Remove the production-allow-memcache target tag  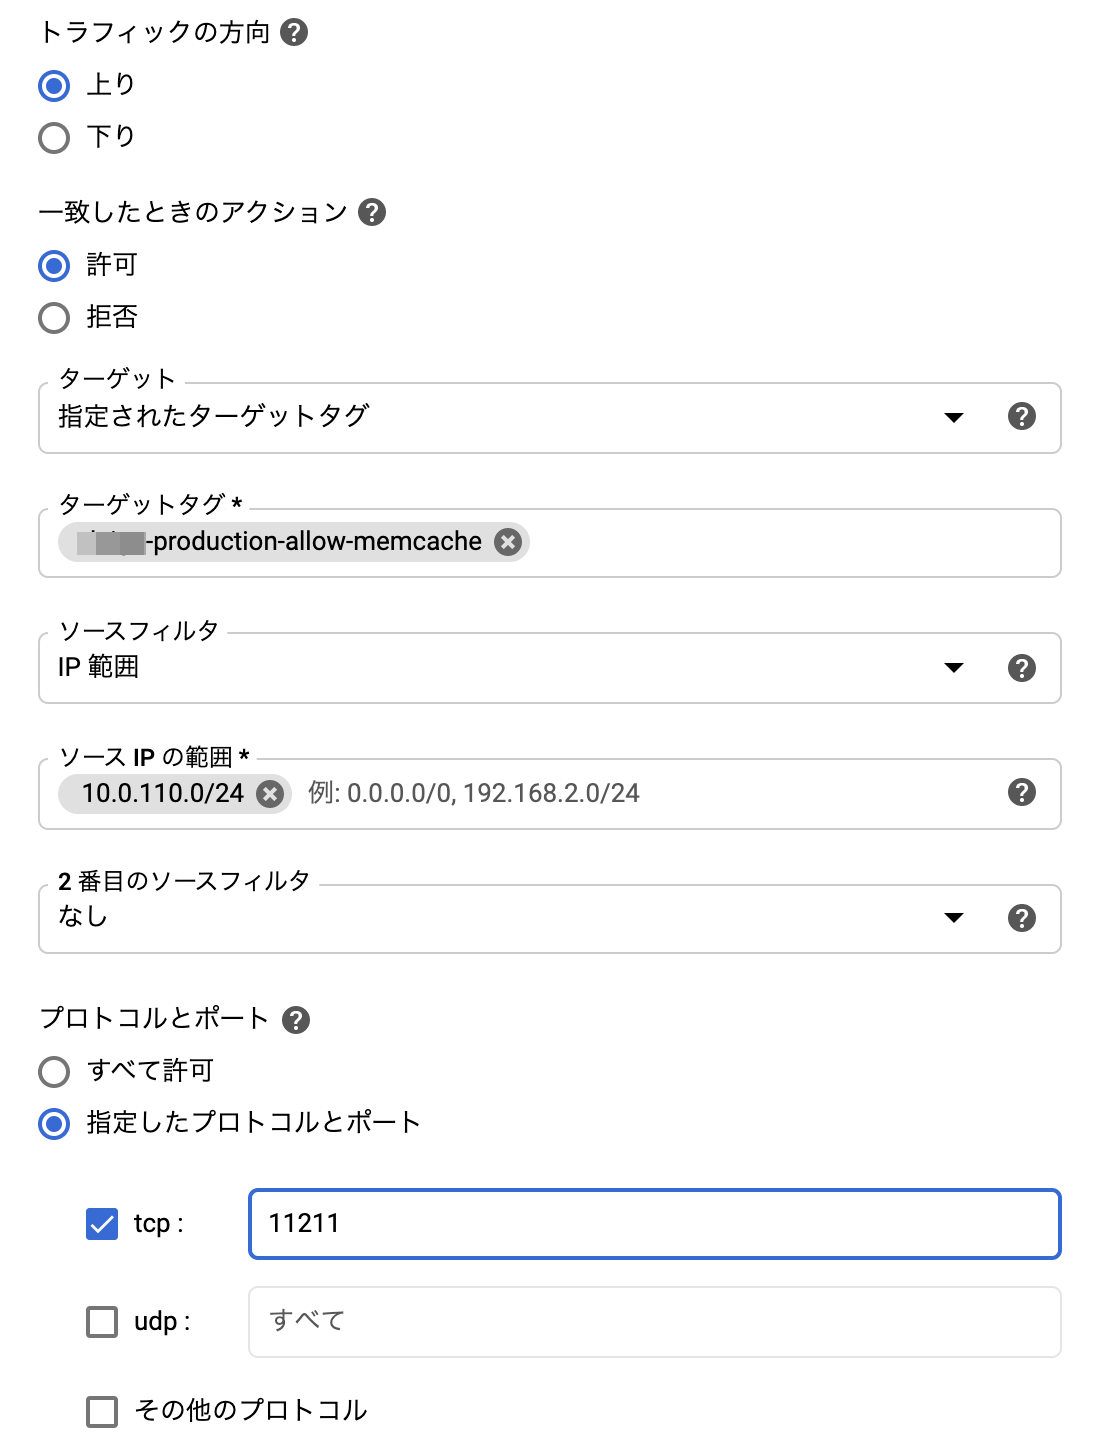click(x=508, y=542)
